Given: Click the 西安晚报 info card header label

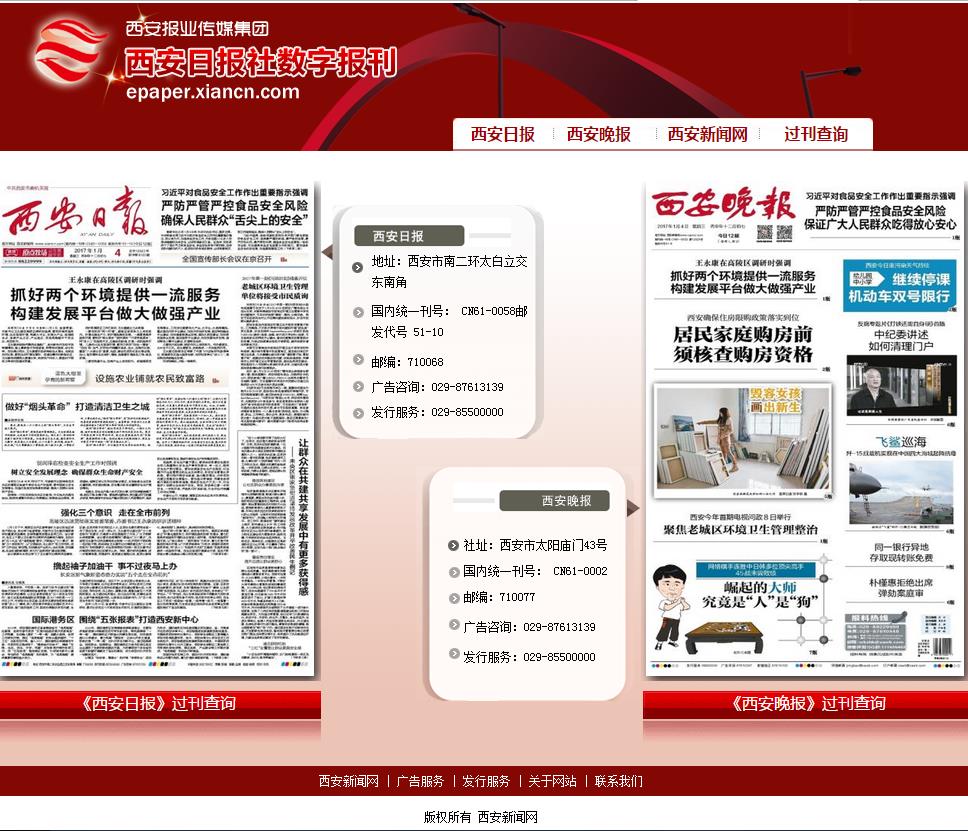Looking at the screenshot, I should [554, 501].
